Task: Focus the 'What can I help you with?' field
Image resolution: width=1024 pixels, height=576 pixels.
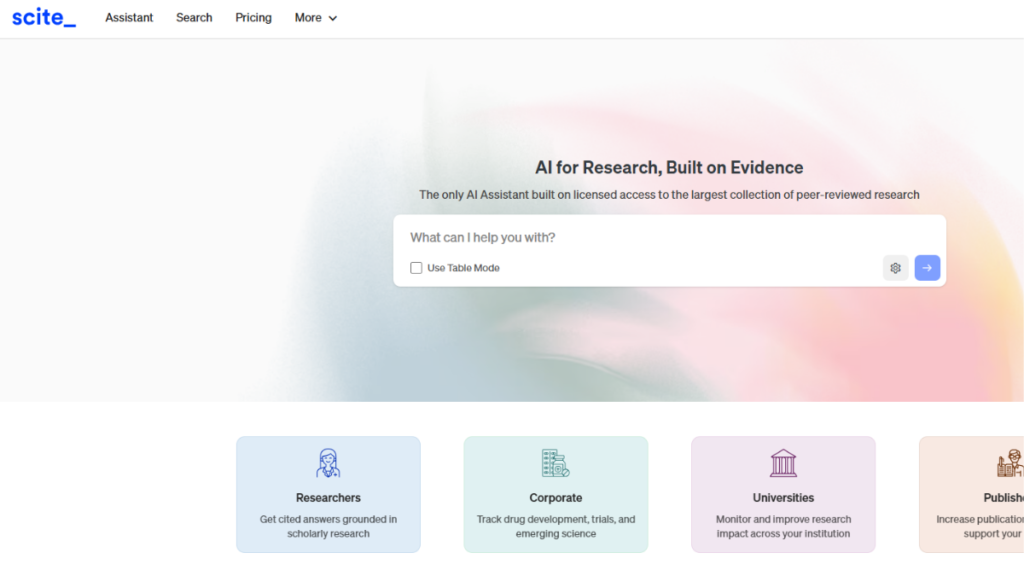Action: click(640, 238)
